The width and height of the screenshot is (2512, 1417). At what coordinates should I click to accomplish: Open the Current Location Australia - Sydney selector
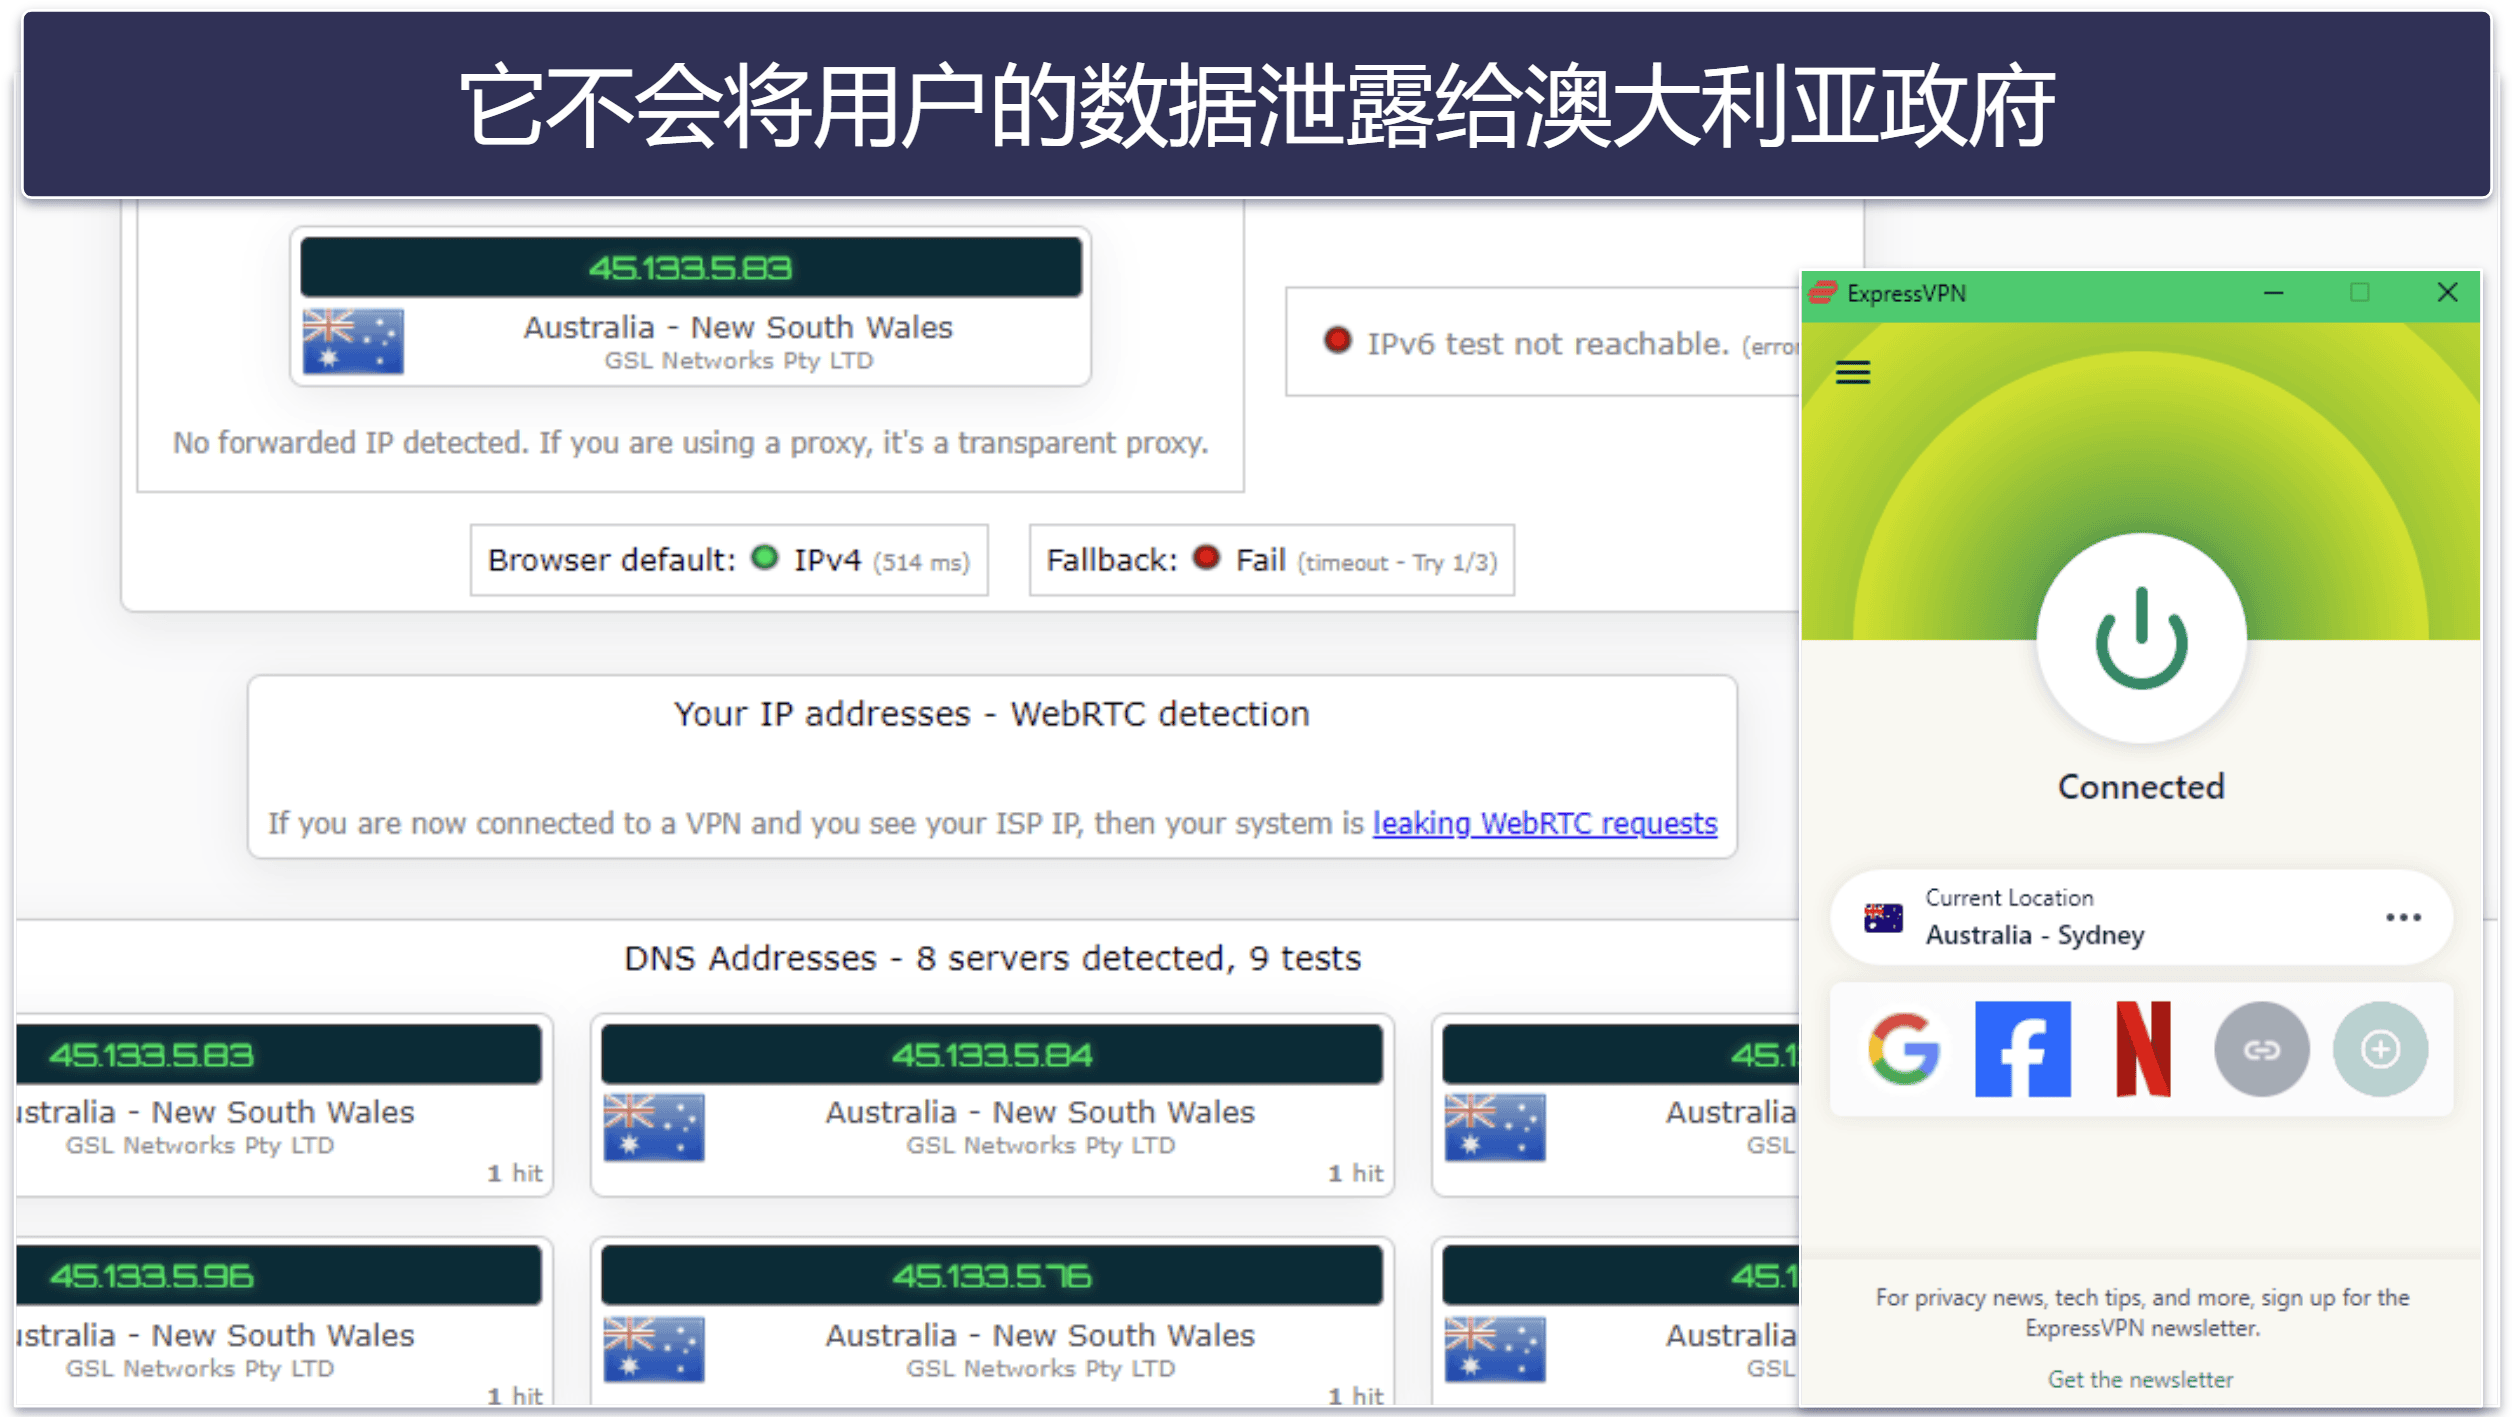[x=2141, y=917]
